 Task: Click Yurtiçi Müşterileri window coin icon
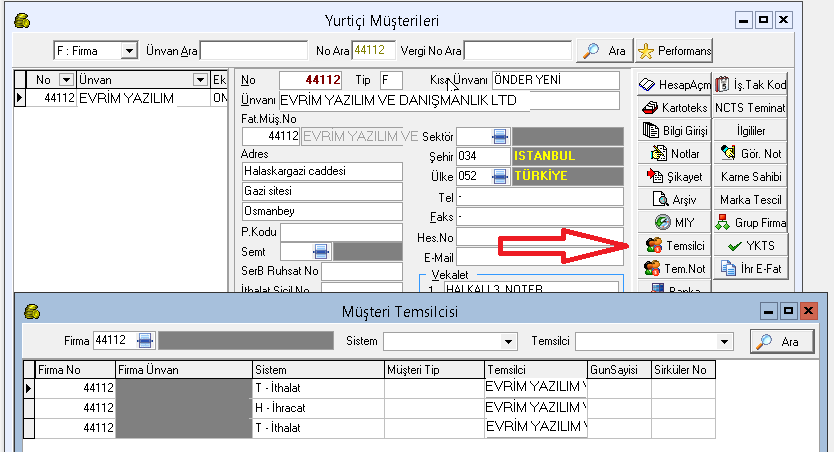pyautogui.click(x=22, y=21)
